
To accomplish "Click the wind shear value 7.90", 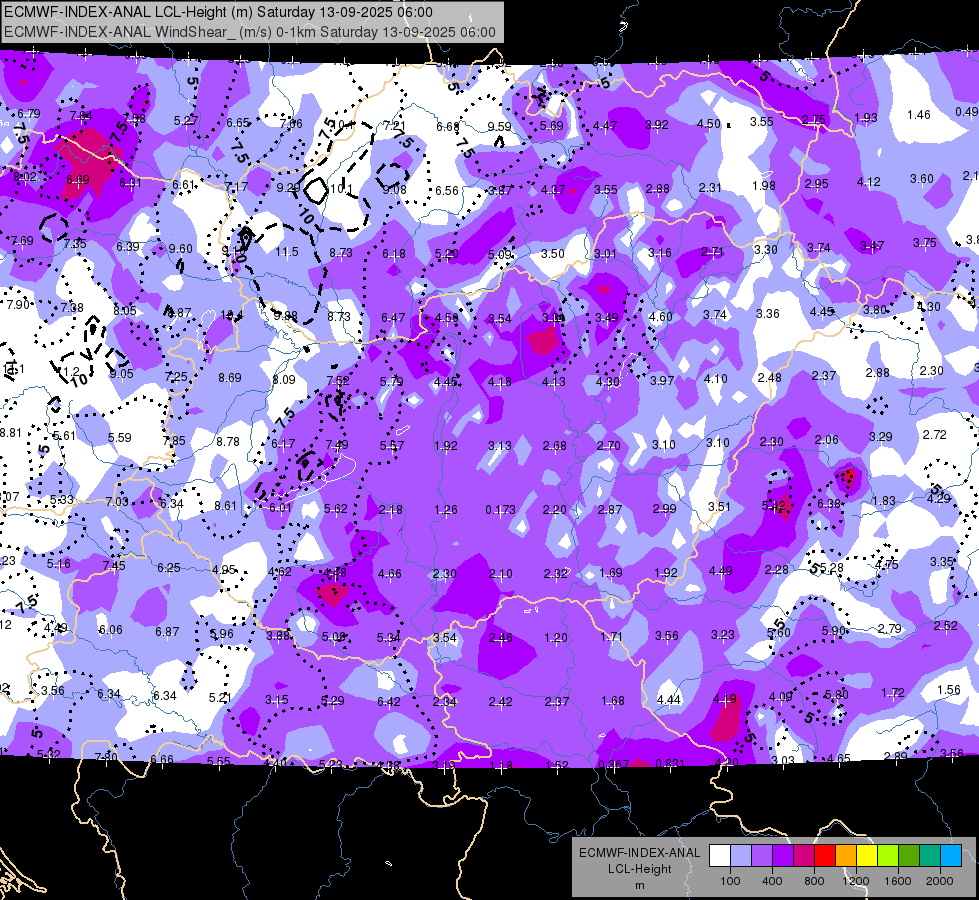I will point(17,305).
